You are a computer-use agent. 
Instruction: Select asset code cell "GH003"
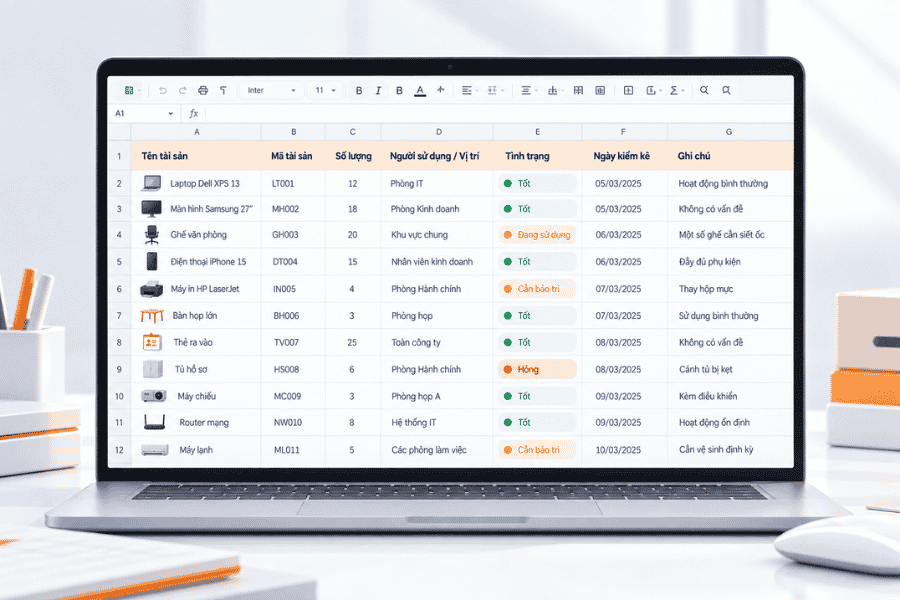click(x=293, y=235)
